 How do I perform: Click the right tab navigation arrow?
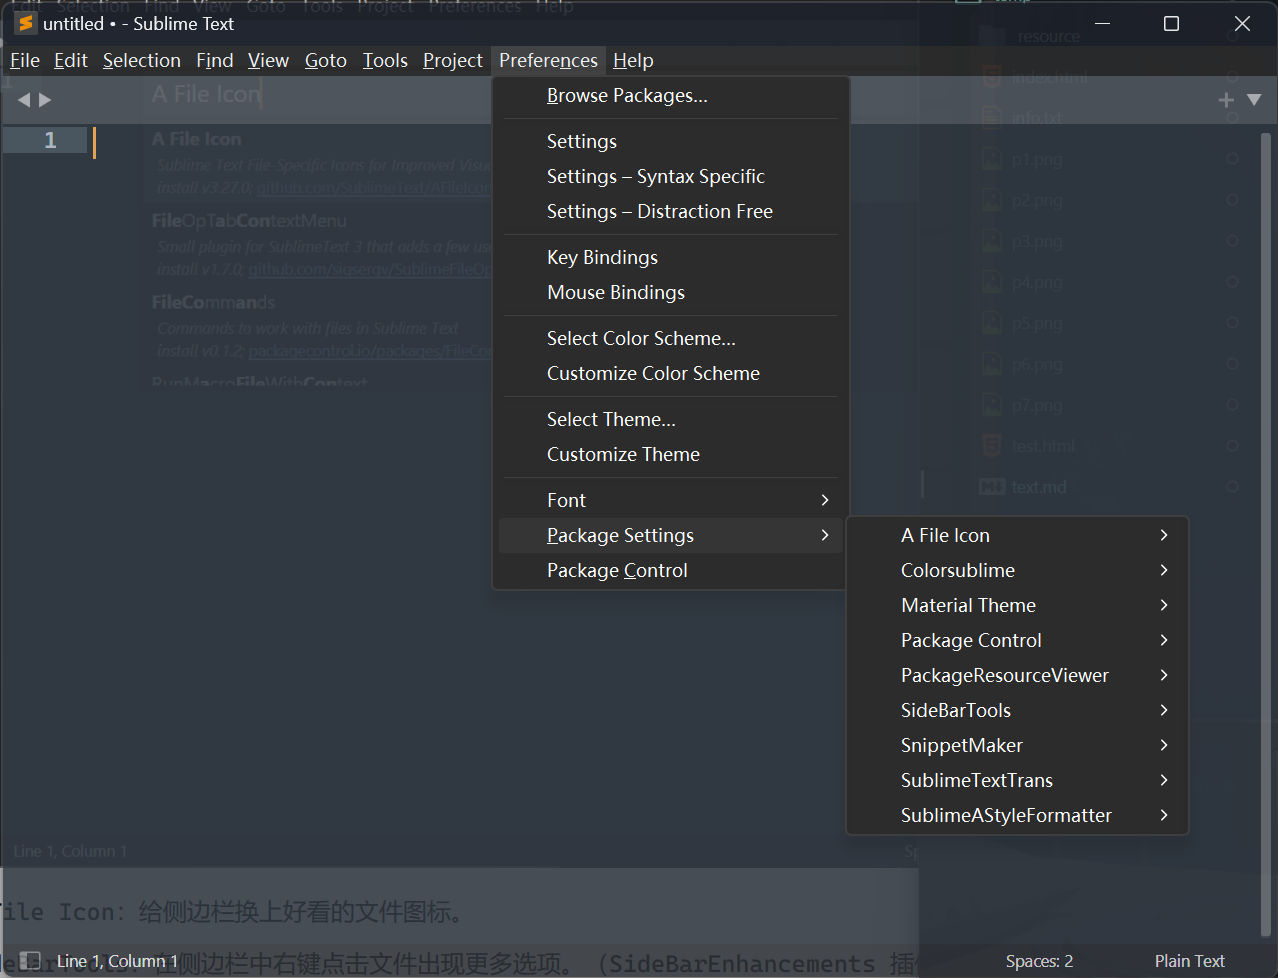45,100
